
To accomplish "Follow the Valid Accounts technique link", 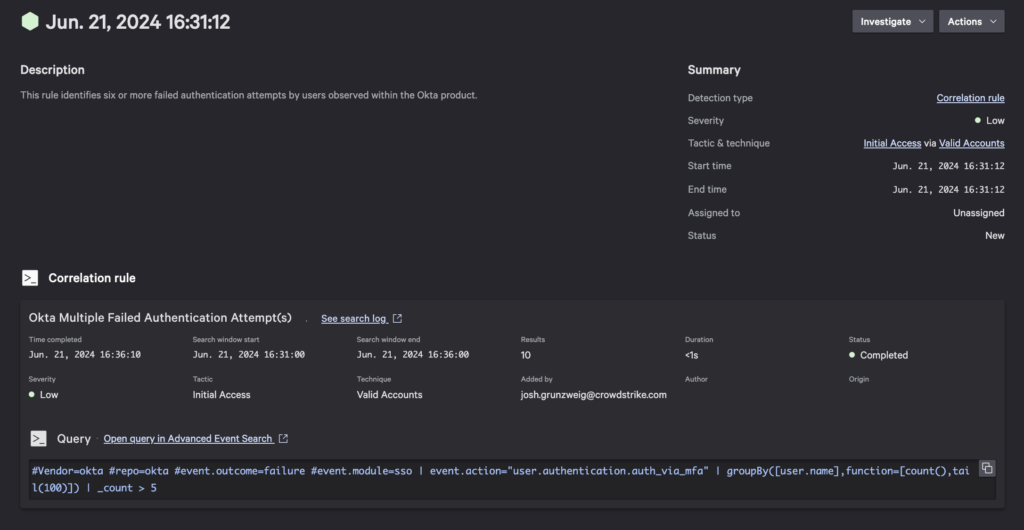I will tap(972, 143).
